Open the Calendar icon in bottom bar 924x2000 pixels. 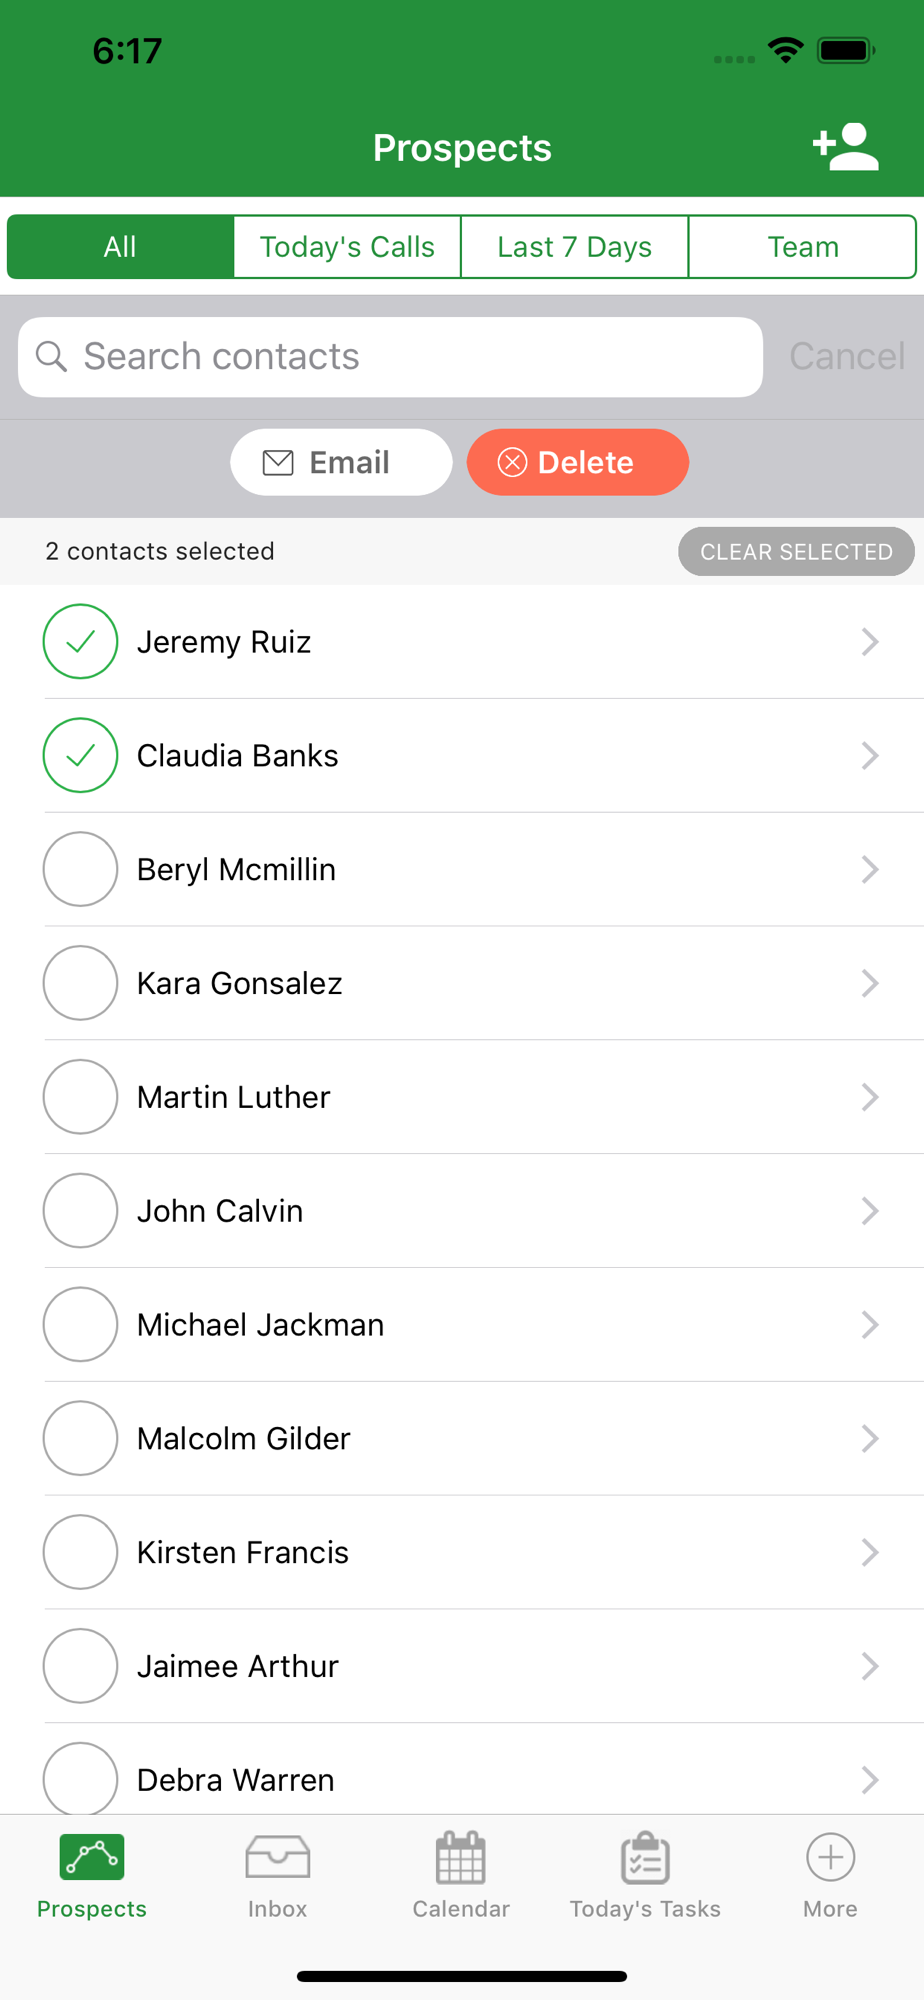[461, 1858]
